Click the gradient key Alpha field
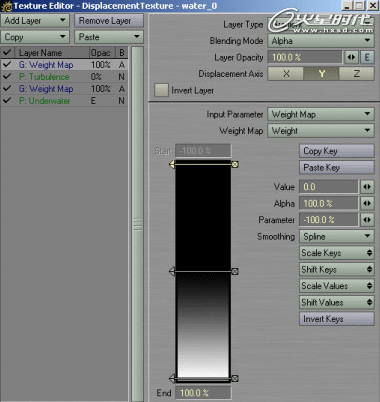 point(329,203)
